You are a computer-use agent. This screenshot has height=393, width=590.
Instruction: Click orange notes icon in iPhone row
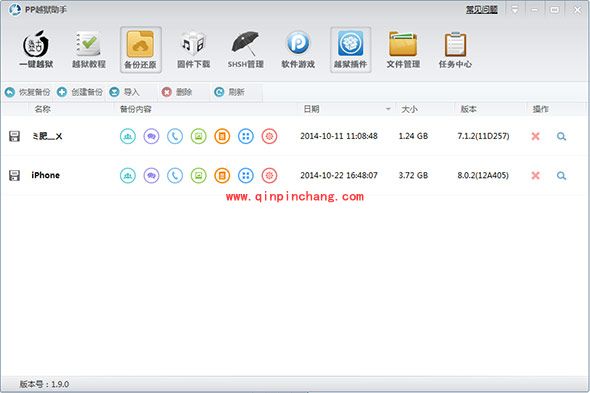point(222,175)
